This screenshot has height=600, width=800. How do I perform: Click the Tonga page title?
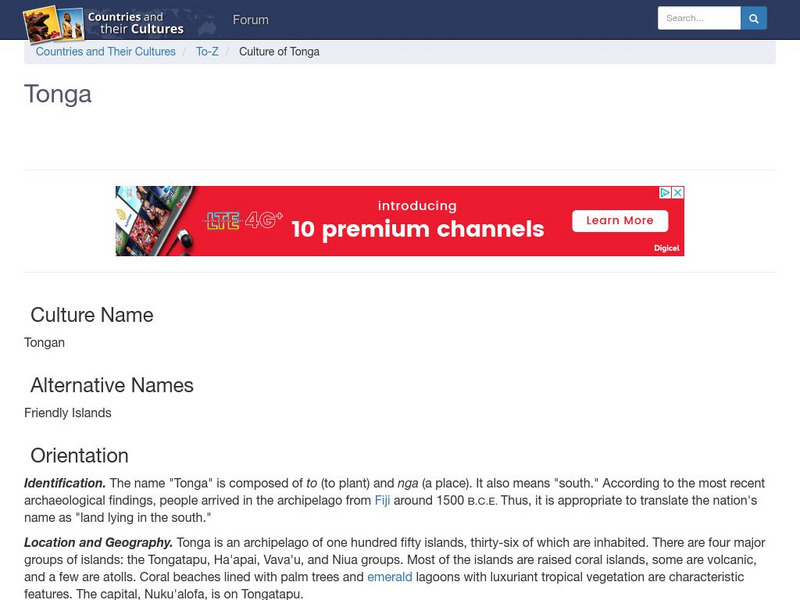click(58, 94)
